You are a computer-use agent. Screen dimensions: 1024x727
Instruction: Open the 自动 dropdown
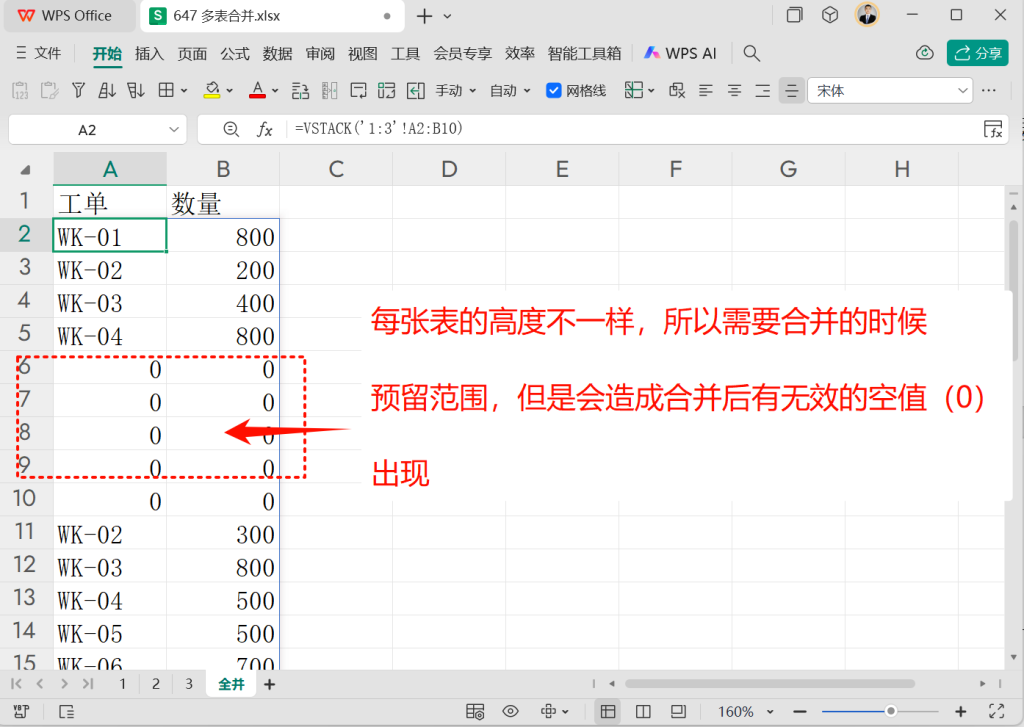tap(510, 91)
